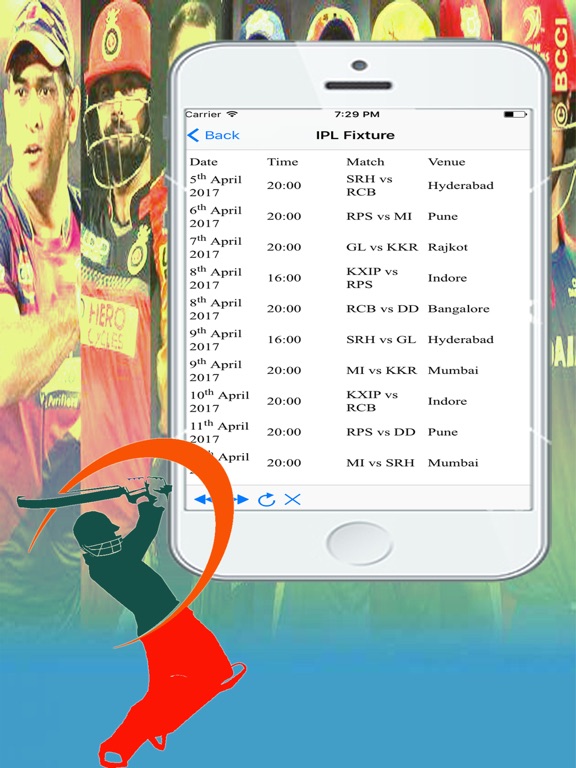Select the SRH vs RCB match
This screenshot has height=768, width=576.
(x=369, y=186)
